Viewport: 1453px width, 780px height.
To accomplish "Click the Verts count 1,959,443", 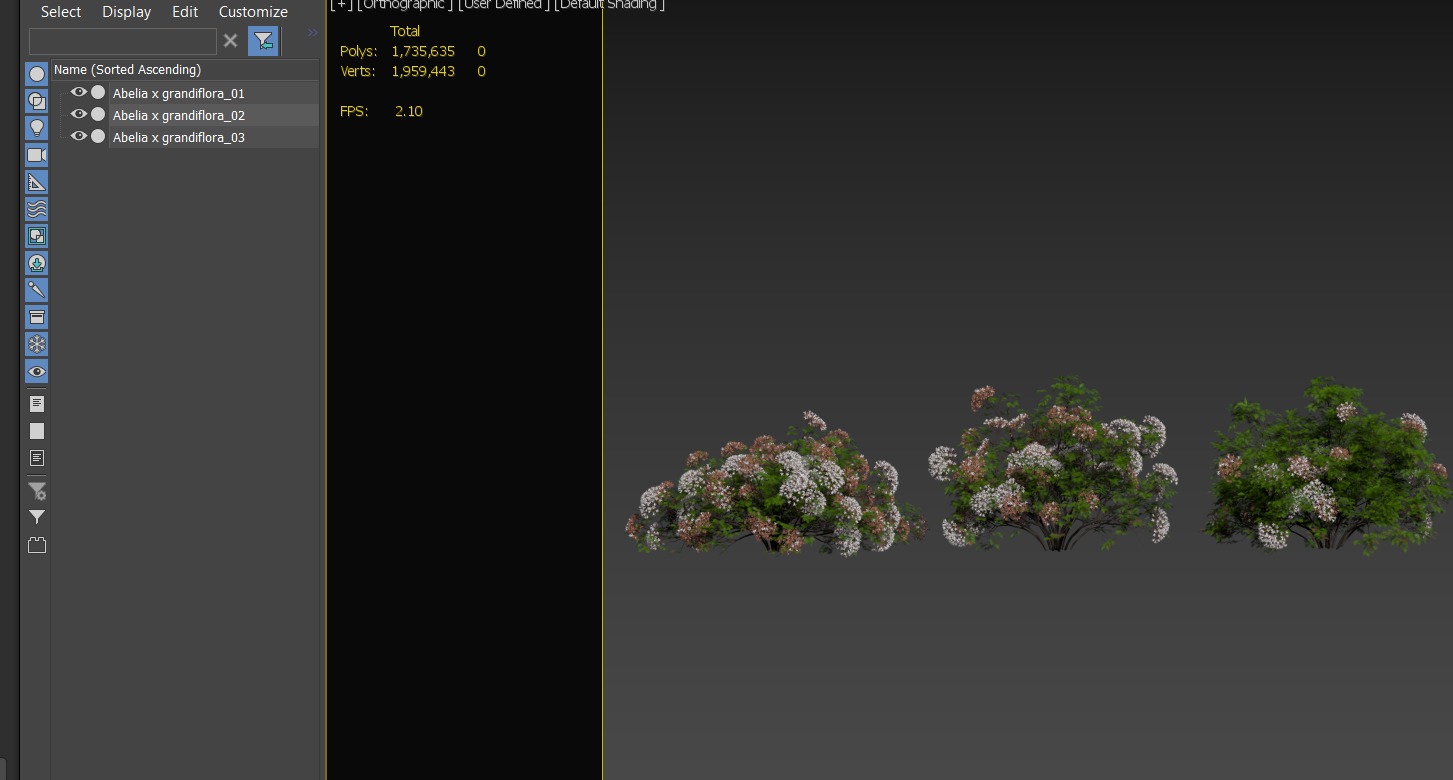I will 423,71.
